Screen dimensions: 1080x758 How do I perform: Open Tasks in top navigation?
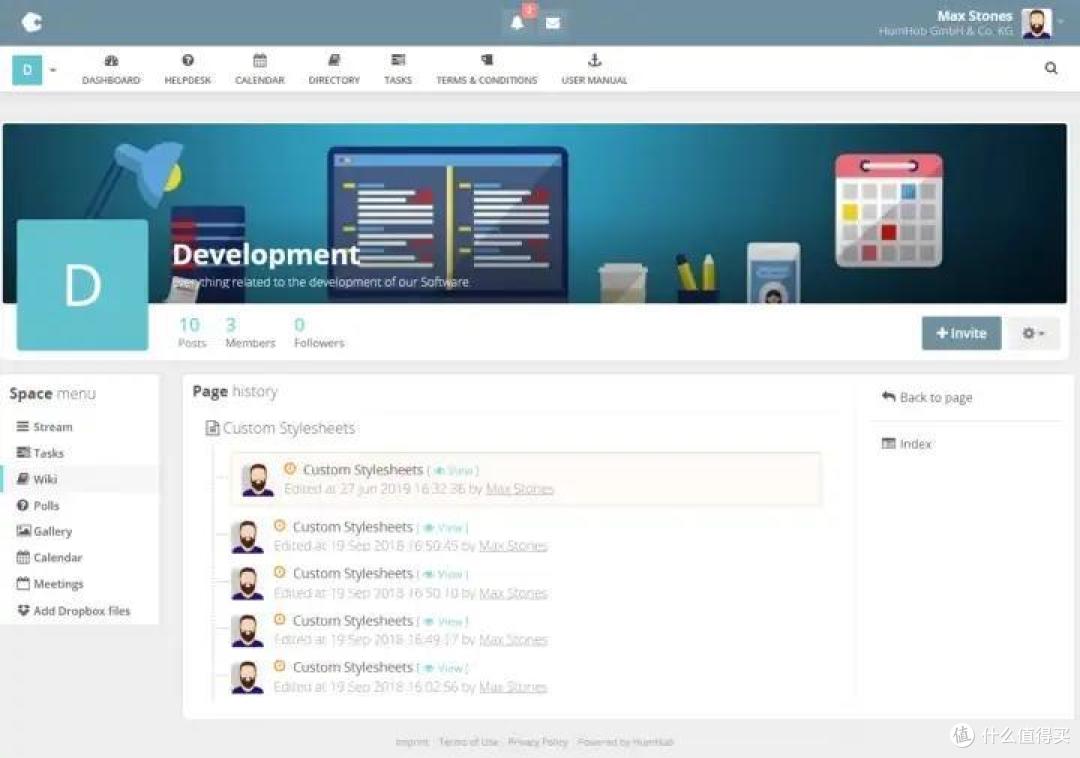coord(398,70)
